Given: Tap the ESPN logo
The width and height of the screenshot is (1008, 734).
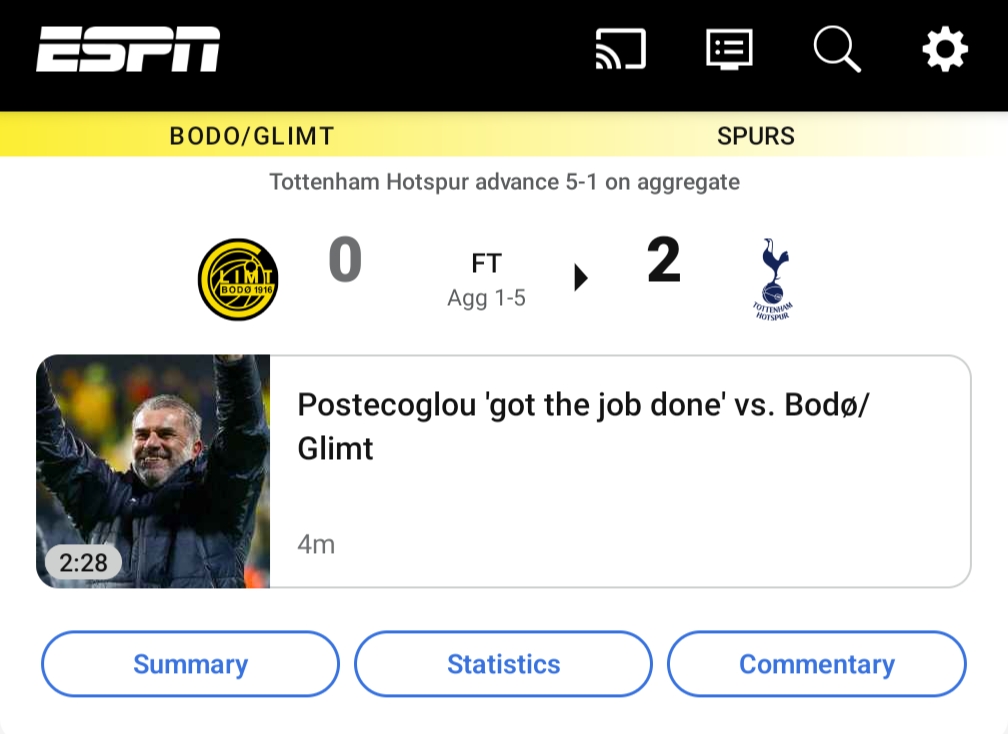Looking at the screenshot, I should 128,50.
